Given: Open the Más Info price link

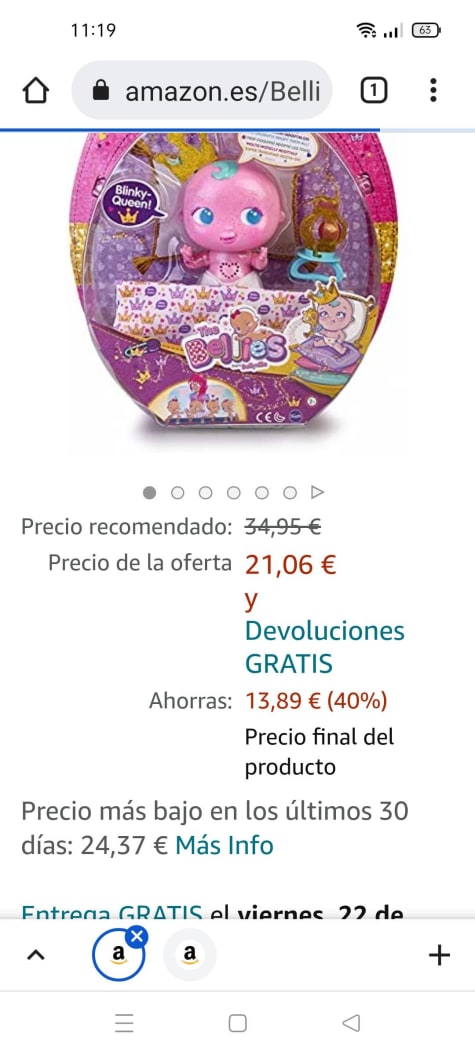Looking at the screenshot, I should point(224,845).
